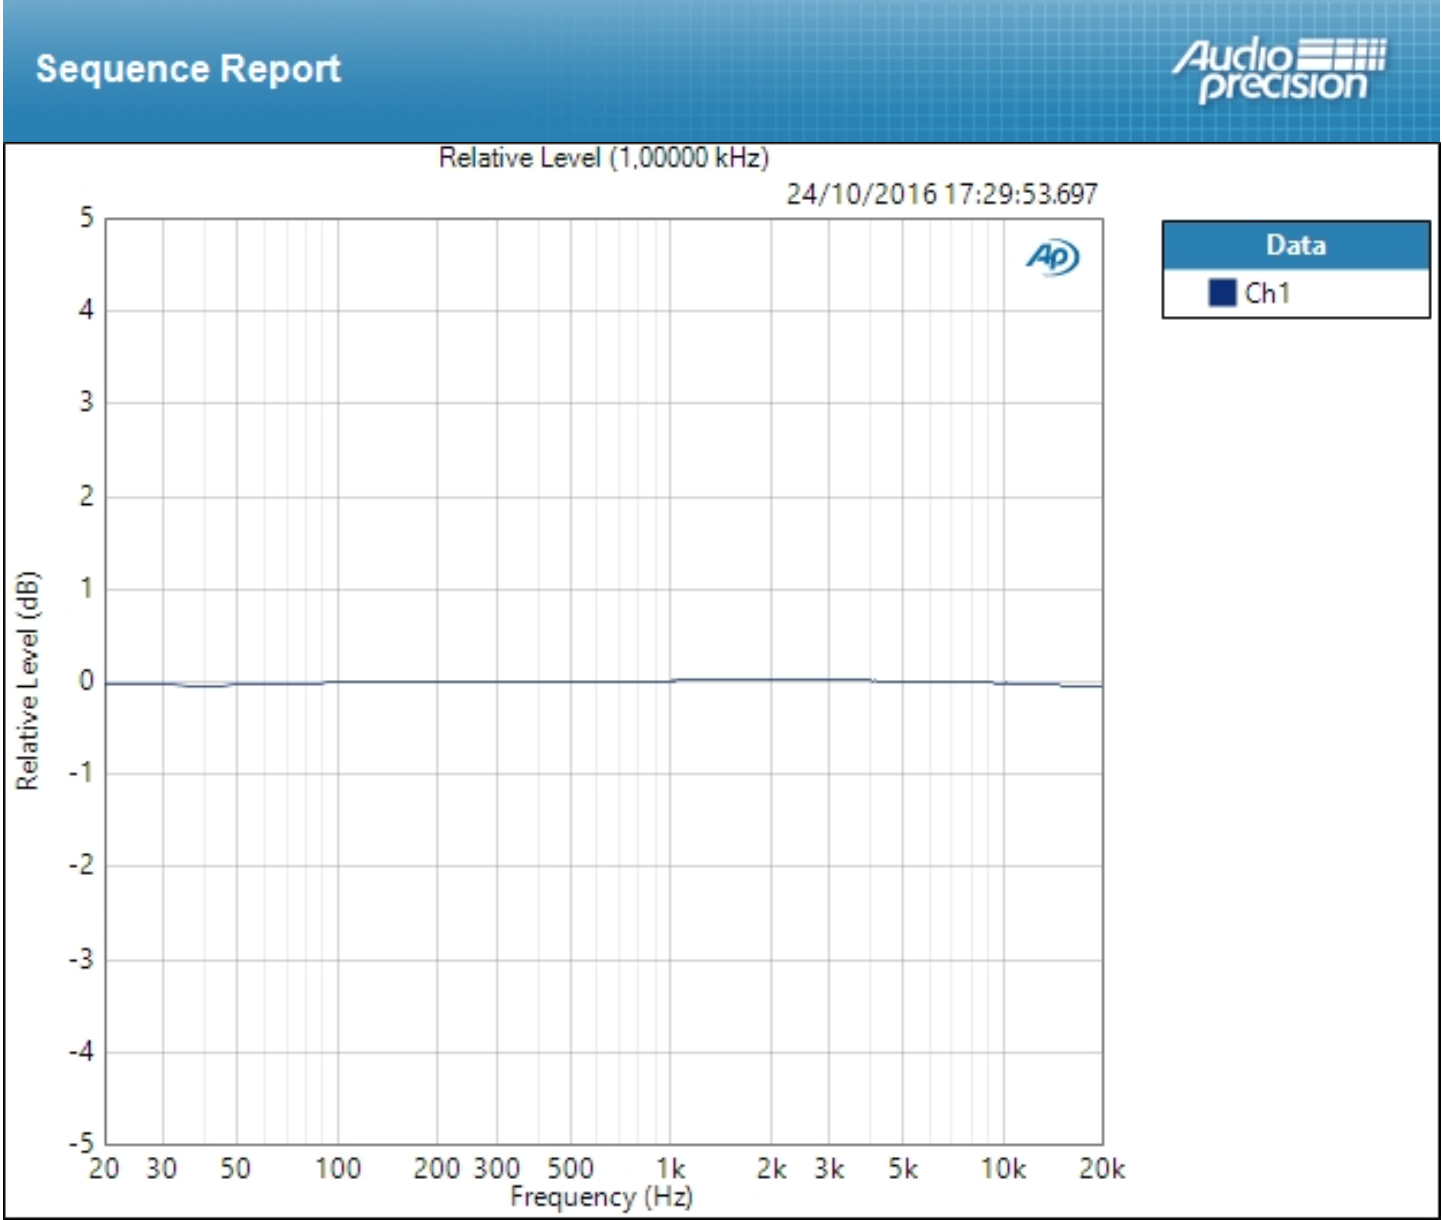Click the Sequence Report title
This screenshot has width=1442, height=1220.
click(x=188, y=69)
